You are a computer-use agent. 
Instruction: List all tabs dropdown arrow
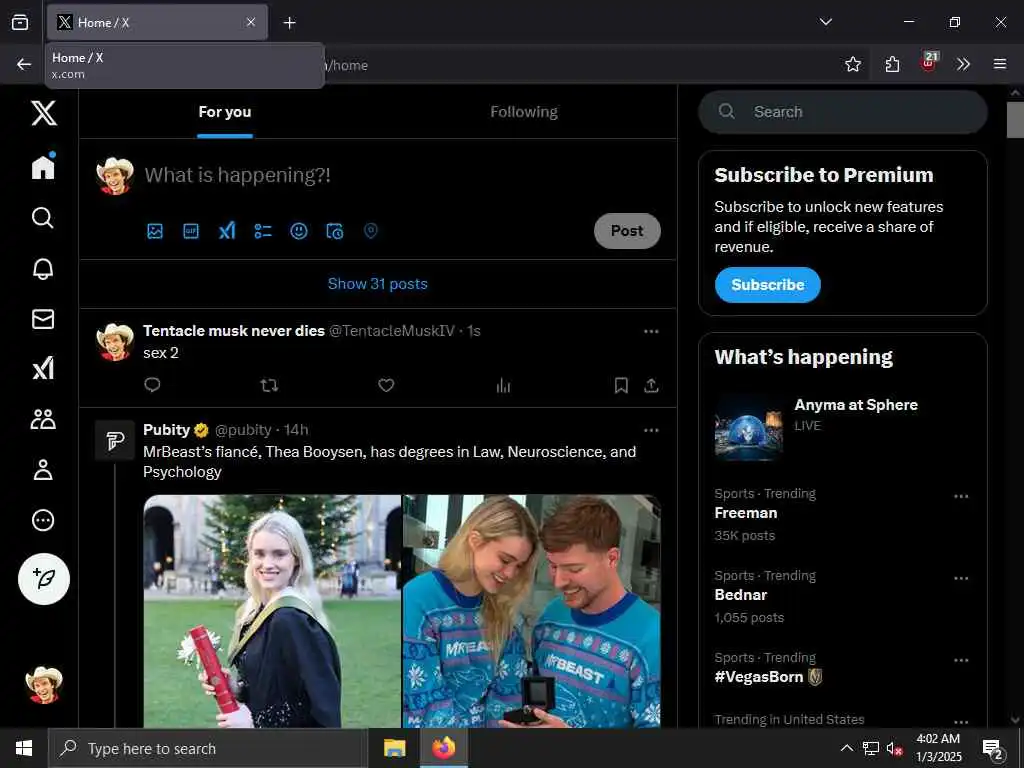[x=825, y=22]
